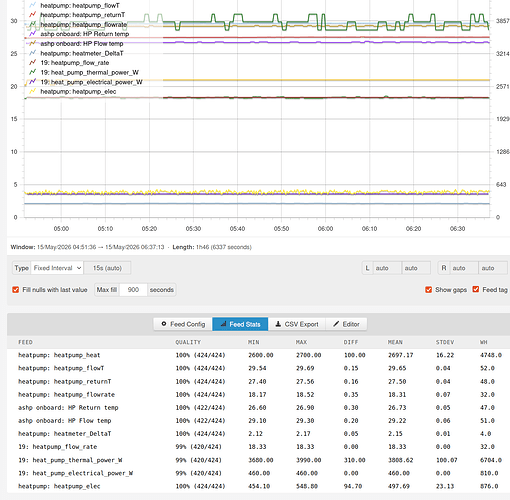
Task: Click the HP Return temp purple legend icon
Action: pyautogui.click(x=32, y=34)
